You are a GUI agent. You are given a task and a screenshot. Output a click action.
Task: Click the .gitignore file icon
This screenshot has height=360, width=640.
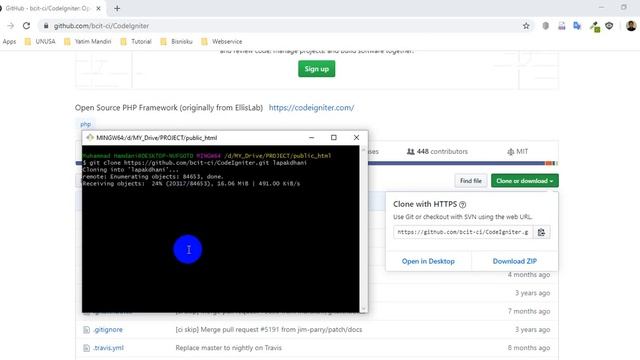(86, 330)
